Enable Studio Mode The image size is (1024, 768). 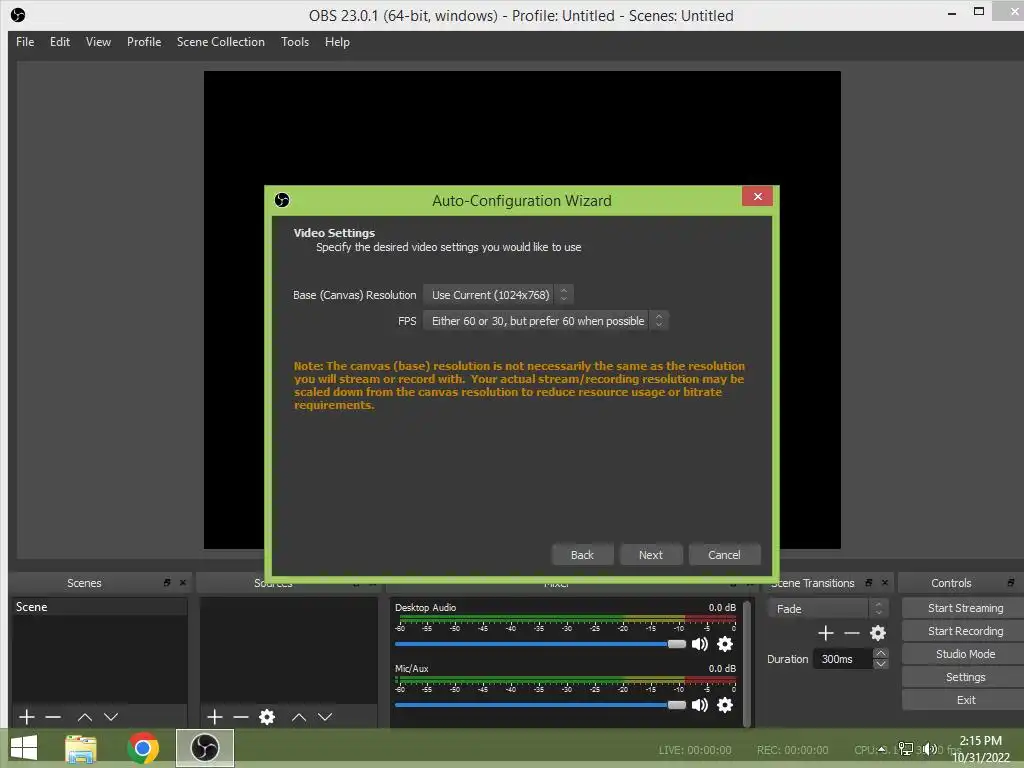pos(965,654)
